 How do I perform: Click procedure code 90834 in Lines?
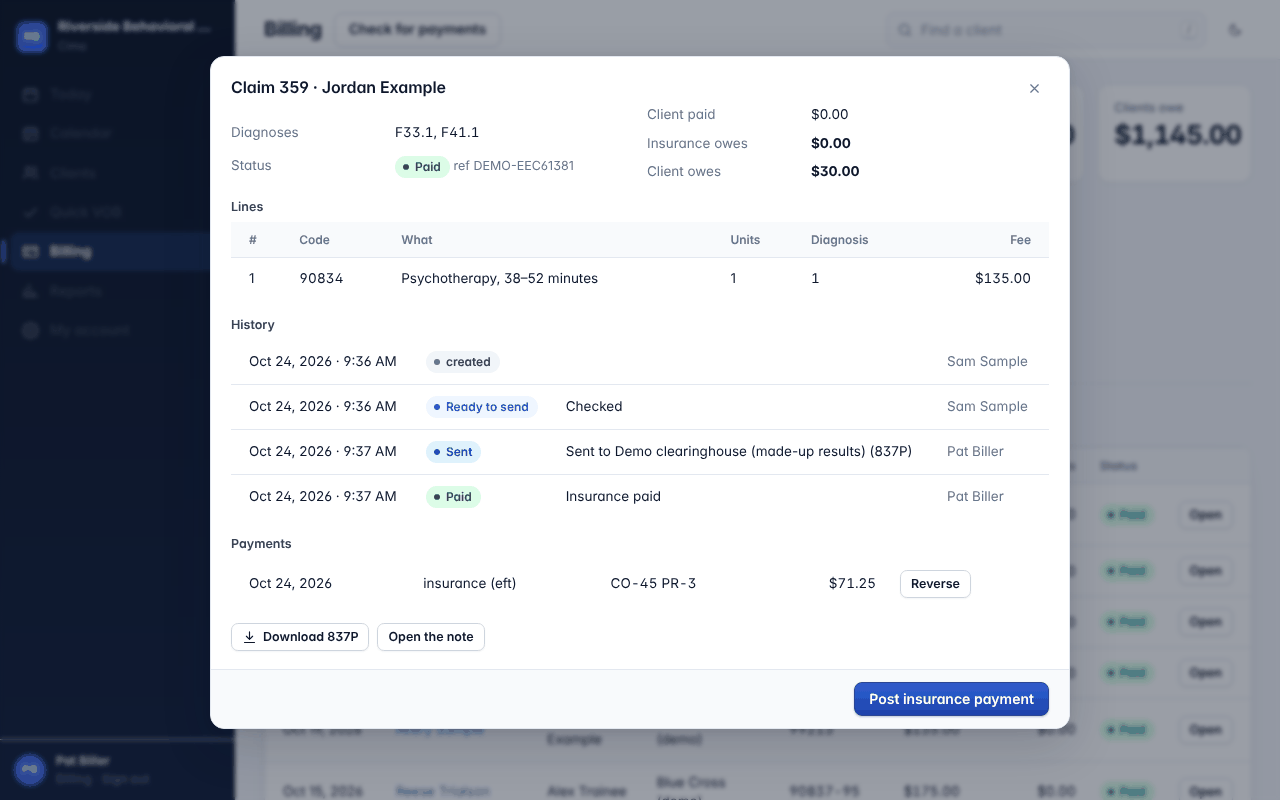tap(321, 278)
